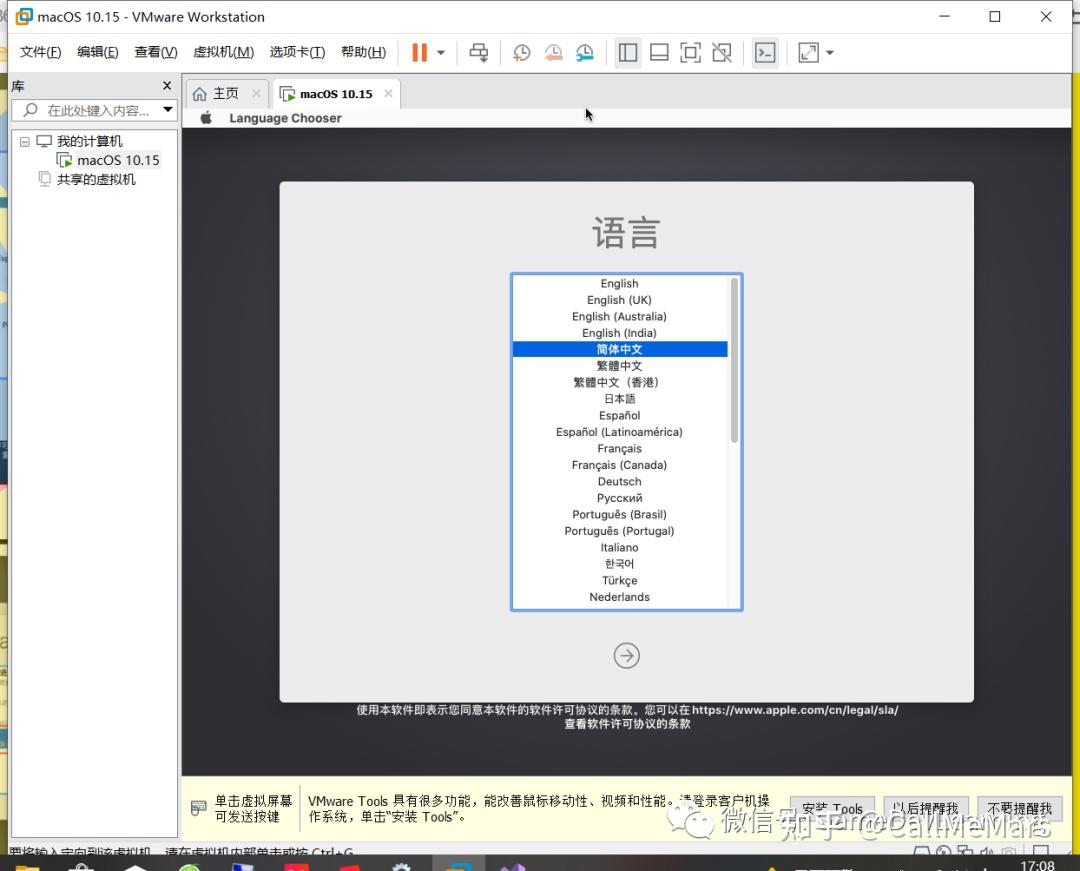Switch to Unity mode icon
The height and width of the screenshot is (871, 1080).
[x=722, y=52]
